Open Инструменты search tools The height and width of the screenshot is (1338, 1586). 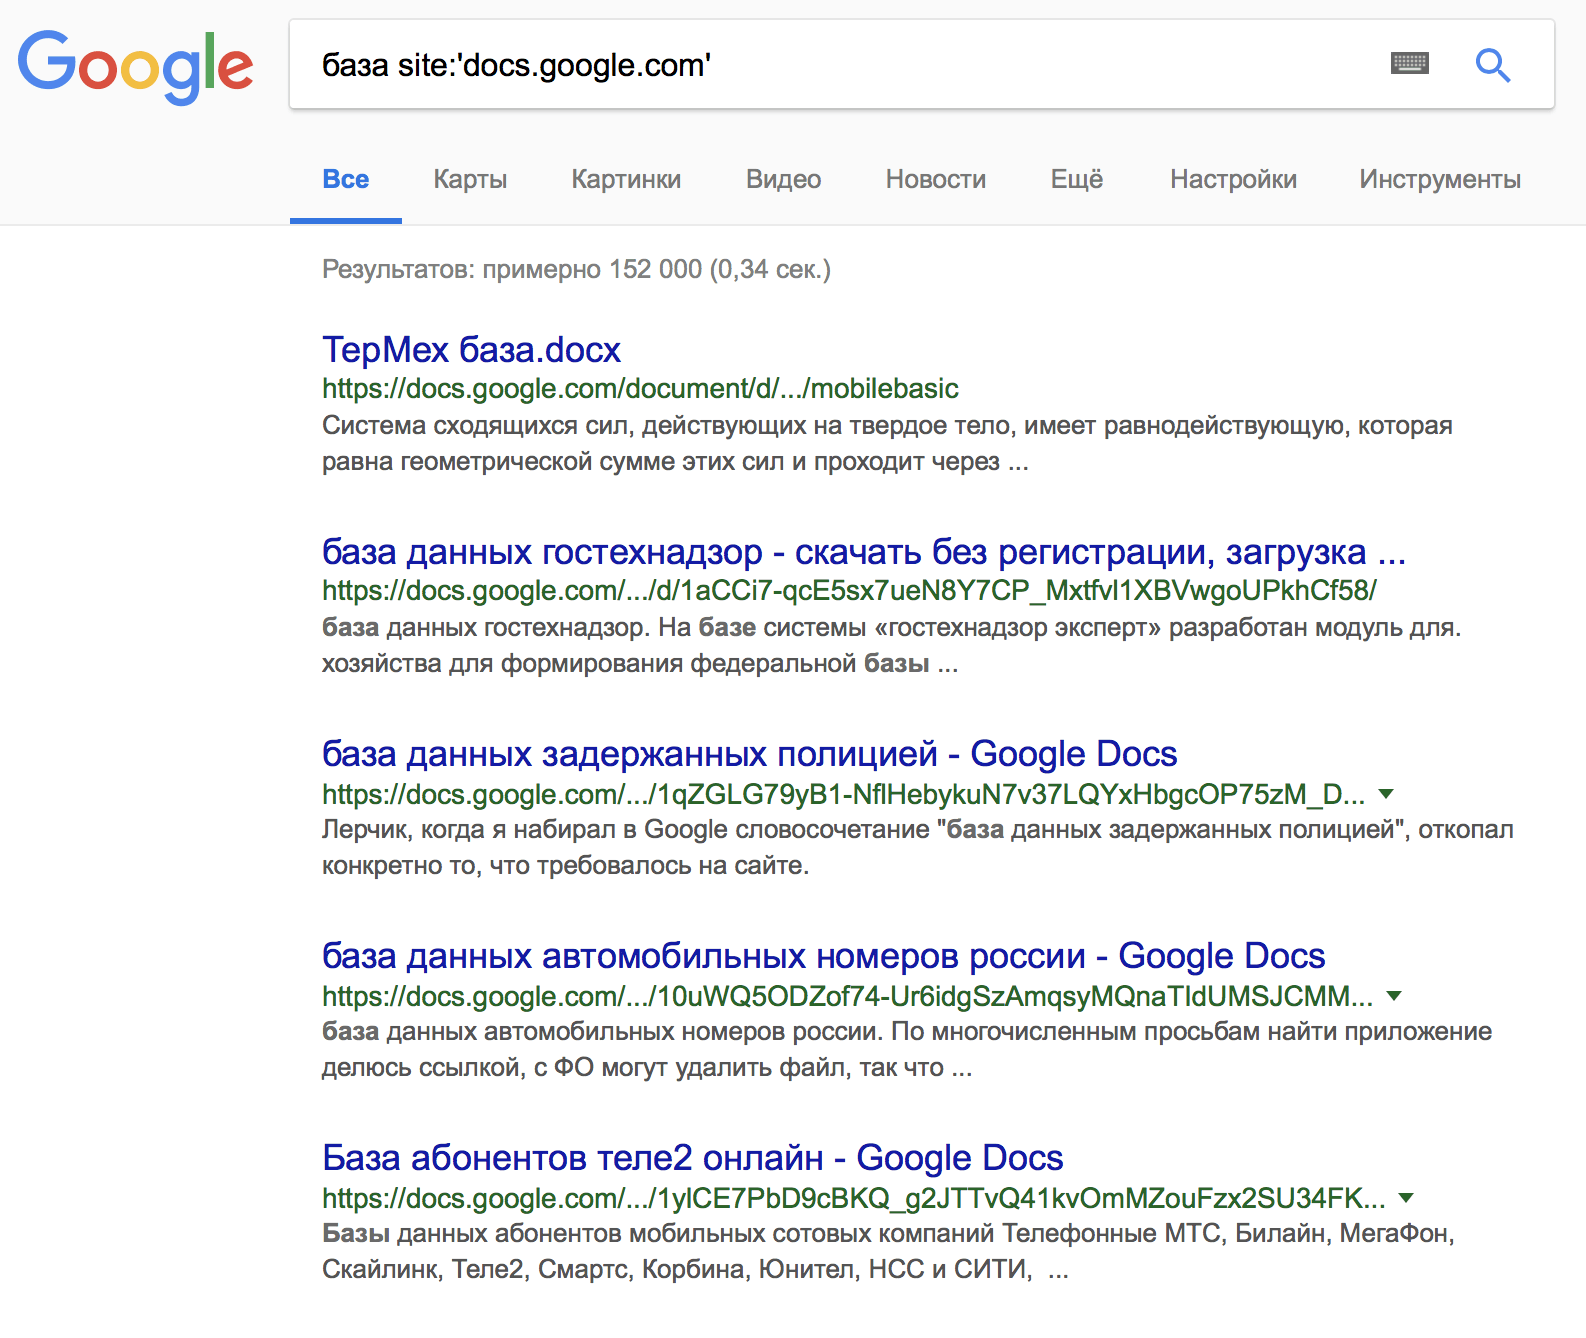[1440, 179]
